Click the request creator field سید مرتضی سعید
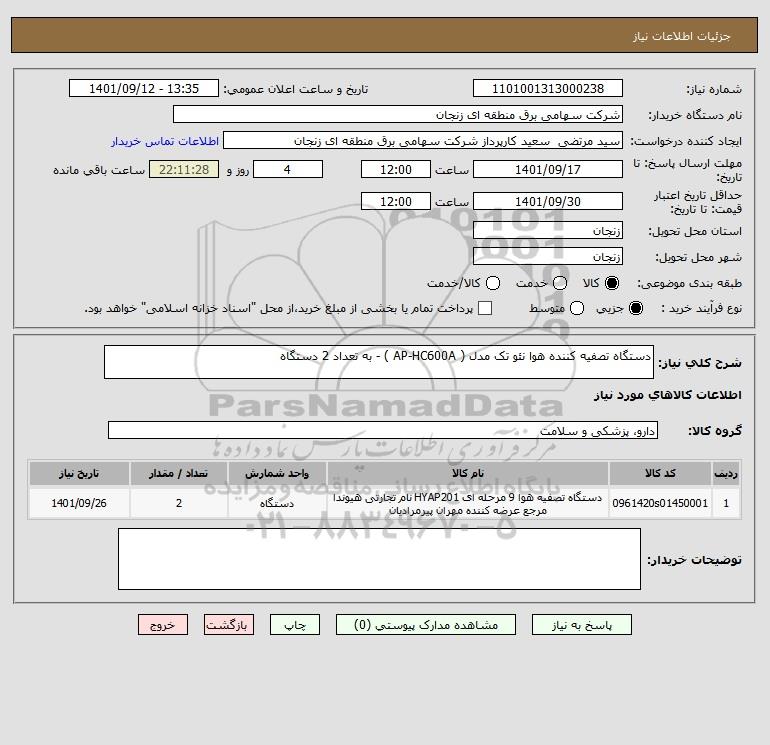Viewport: 770px width, 745px height. (x=423, y=140)
